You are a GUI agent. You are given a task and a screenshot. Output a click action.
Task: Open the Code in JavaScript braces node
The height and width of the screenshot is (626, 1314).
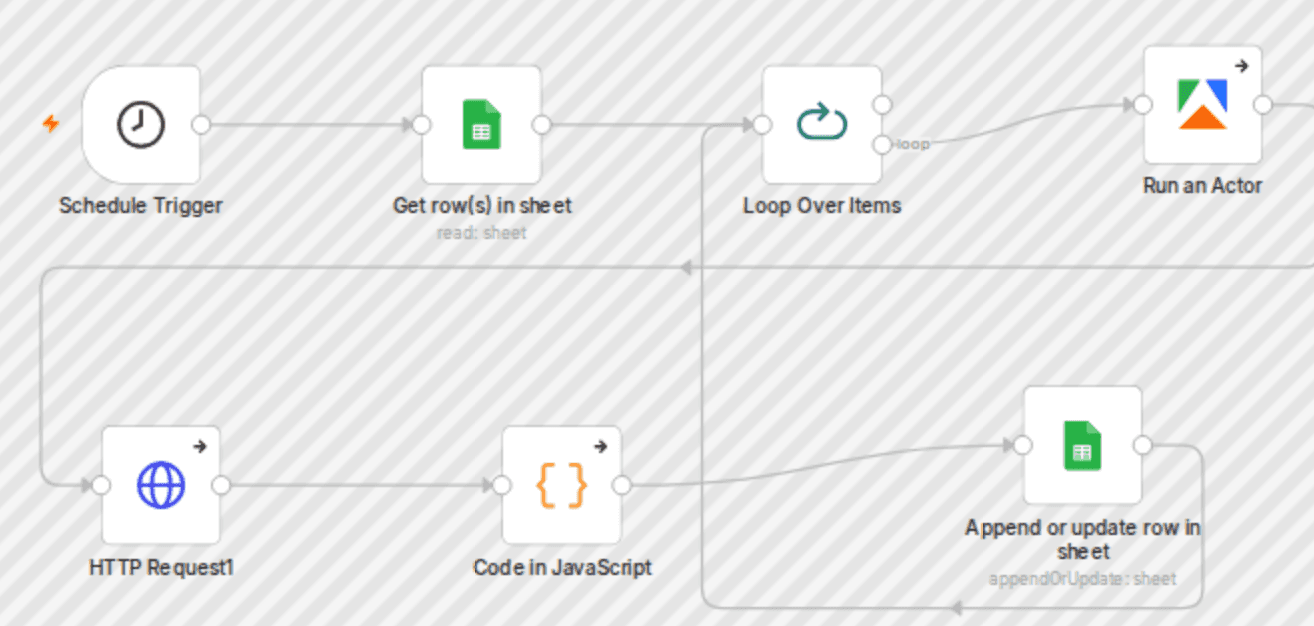coord(561,485)
